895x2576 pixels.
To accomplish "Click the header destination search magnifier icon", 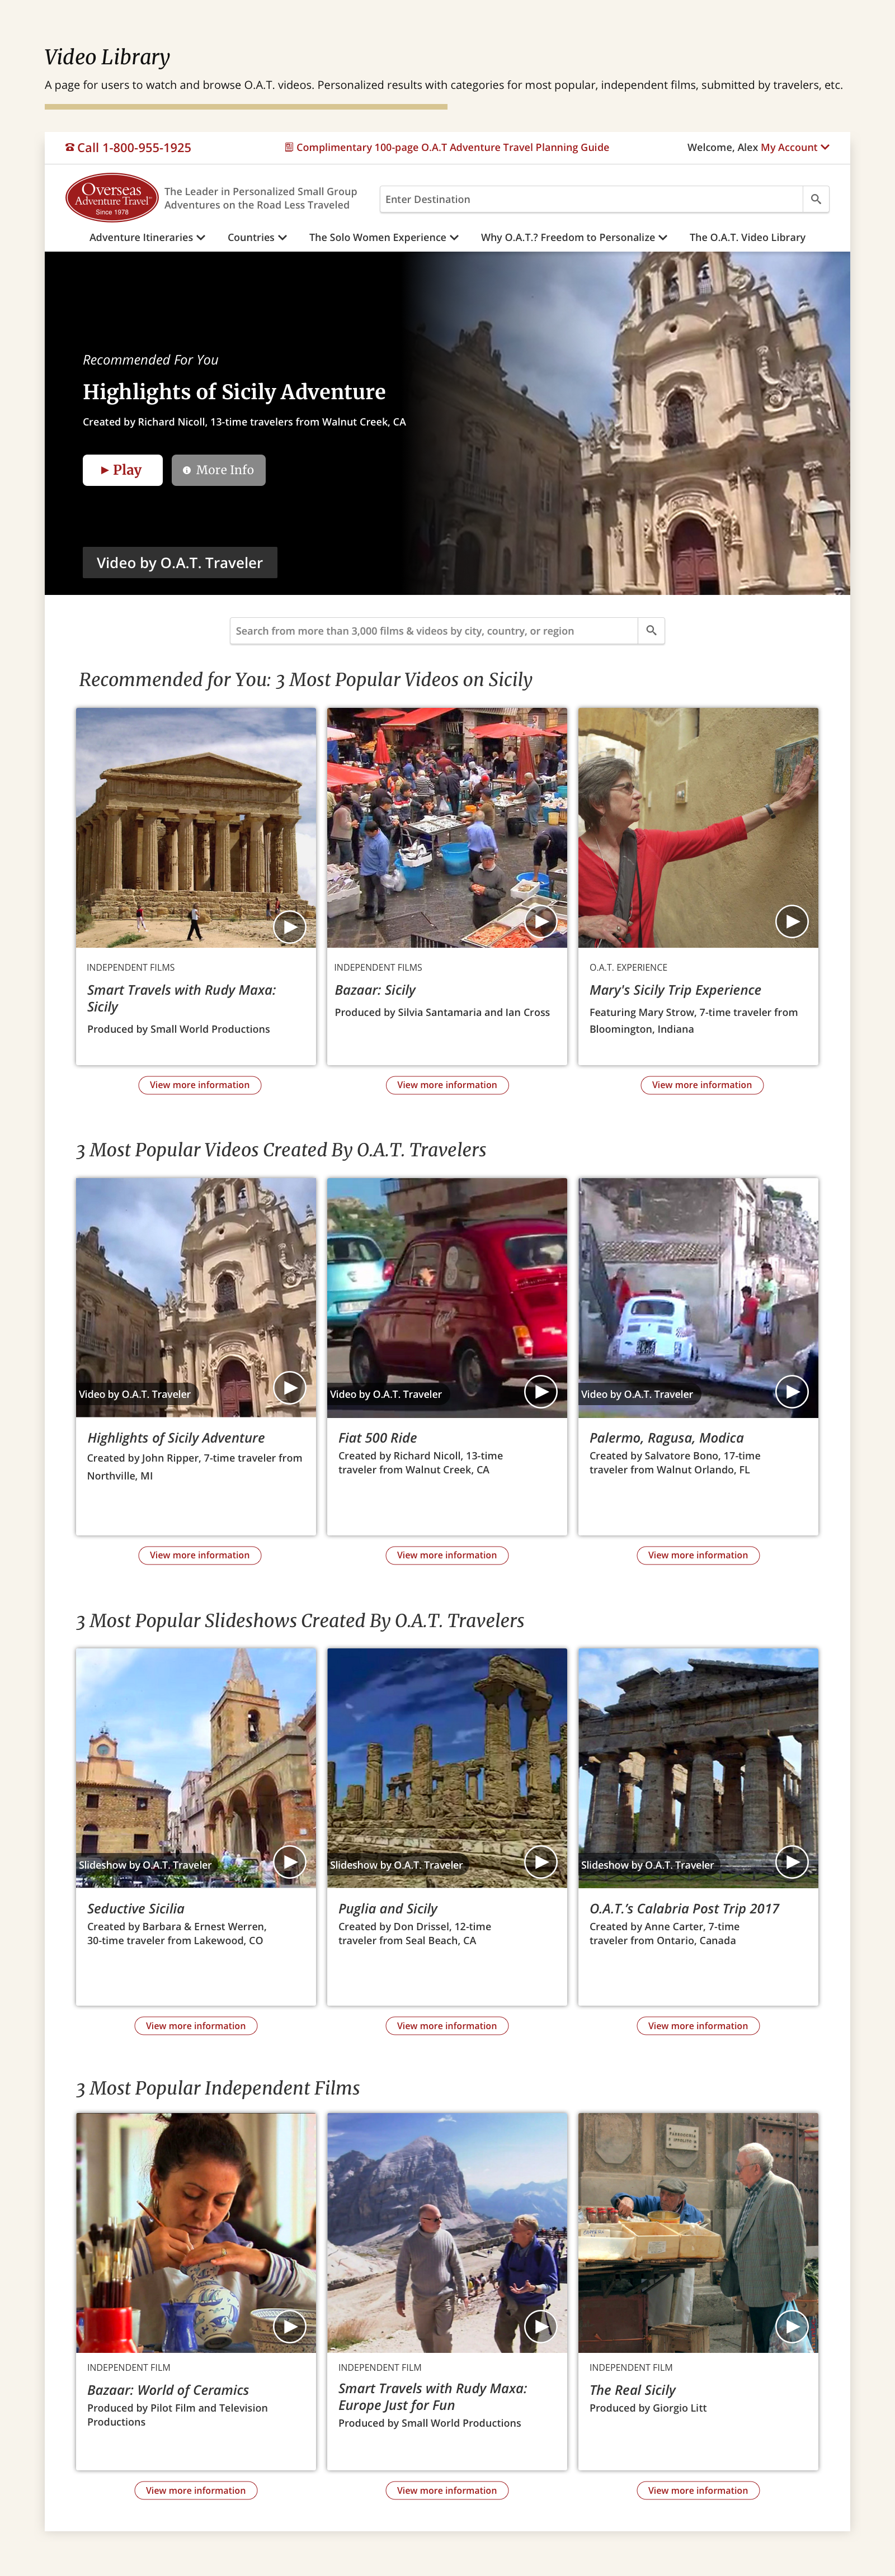I will pos(816,199).
